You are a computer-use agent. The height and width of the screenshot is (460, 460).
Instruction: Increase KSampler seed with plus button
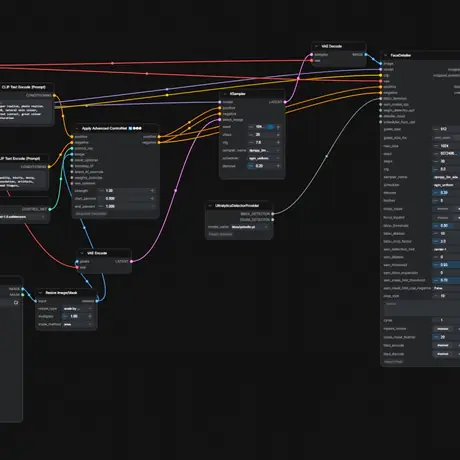pyautogui.click(x=278, y=127)
